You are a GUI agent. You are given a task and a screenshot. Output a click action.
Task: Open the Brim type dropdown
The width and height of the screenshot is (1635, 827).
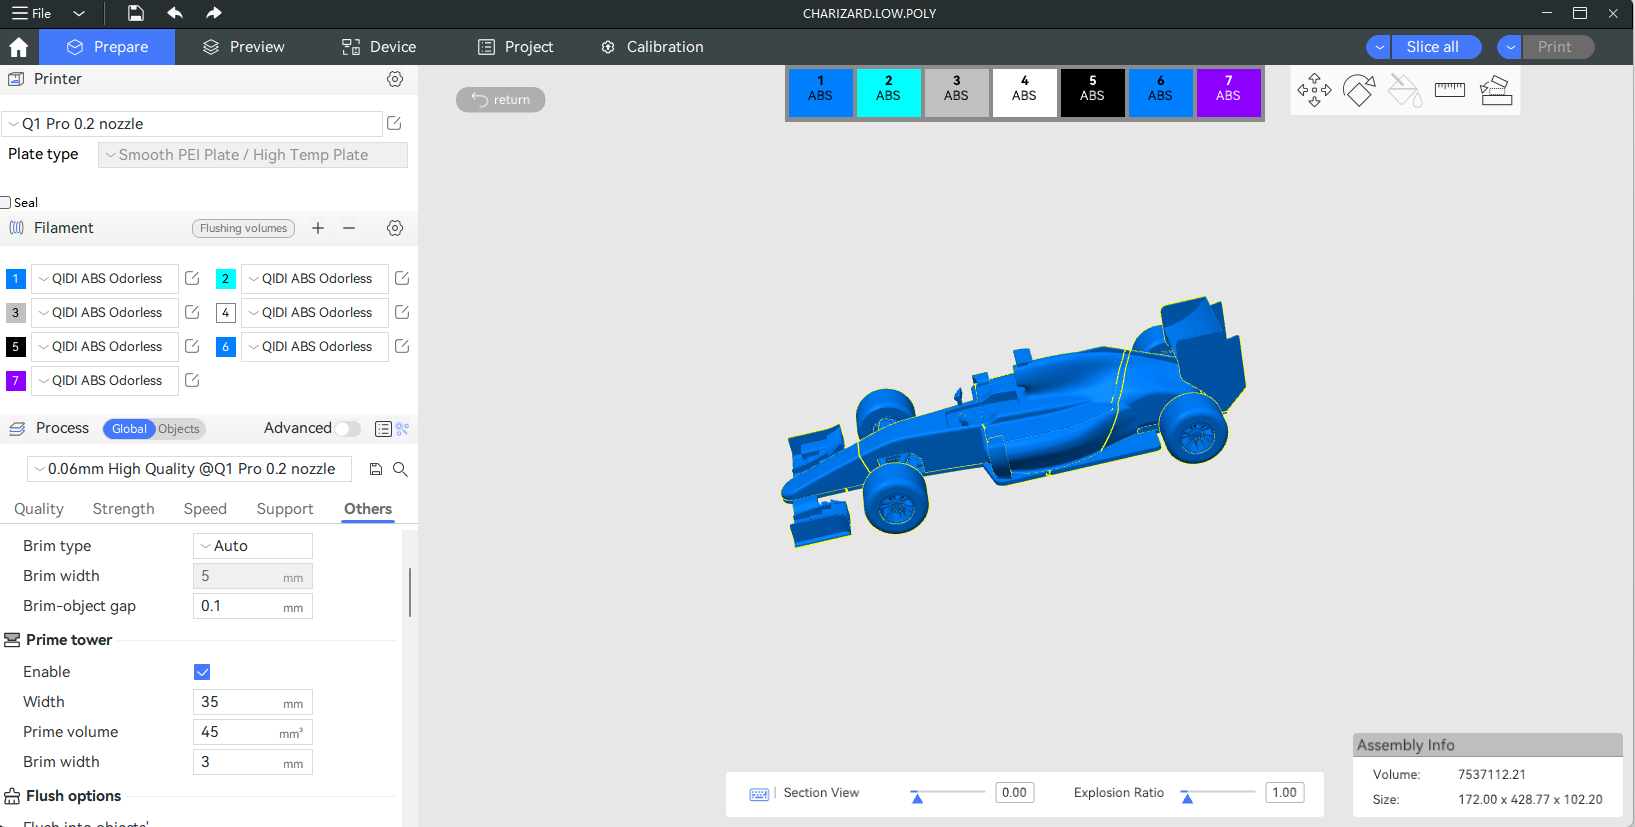[252, 546]
